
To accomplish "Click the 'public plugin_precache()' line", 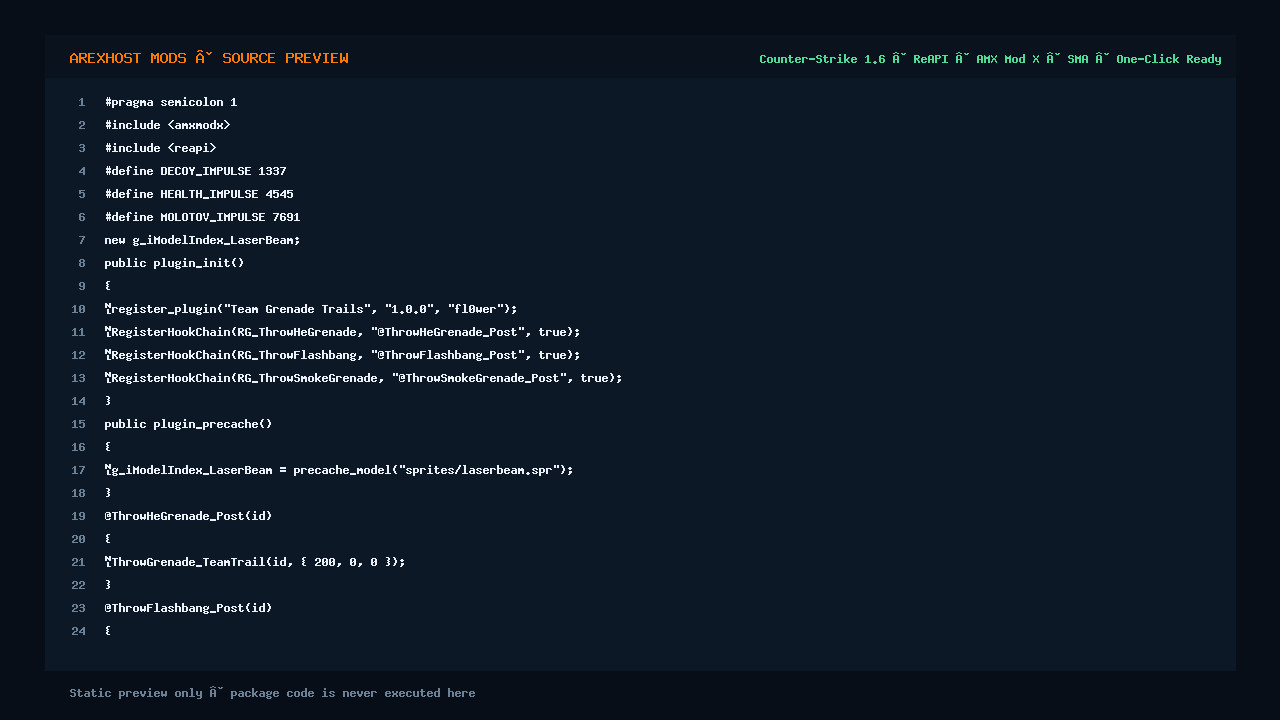I will tap(188, 424).
